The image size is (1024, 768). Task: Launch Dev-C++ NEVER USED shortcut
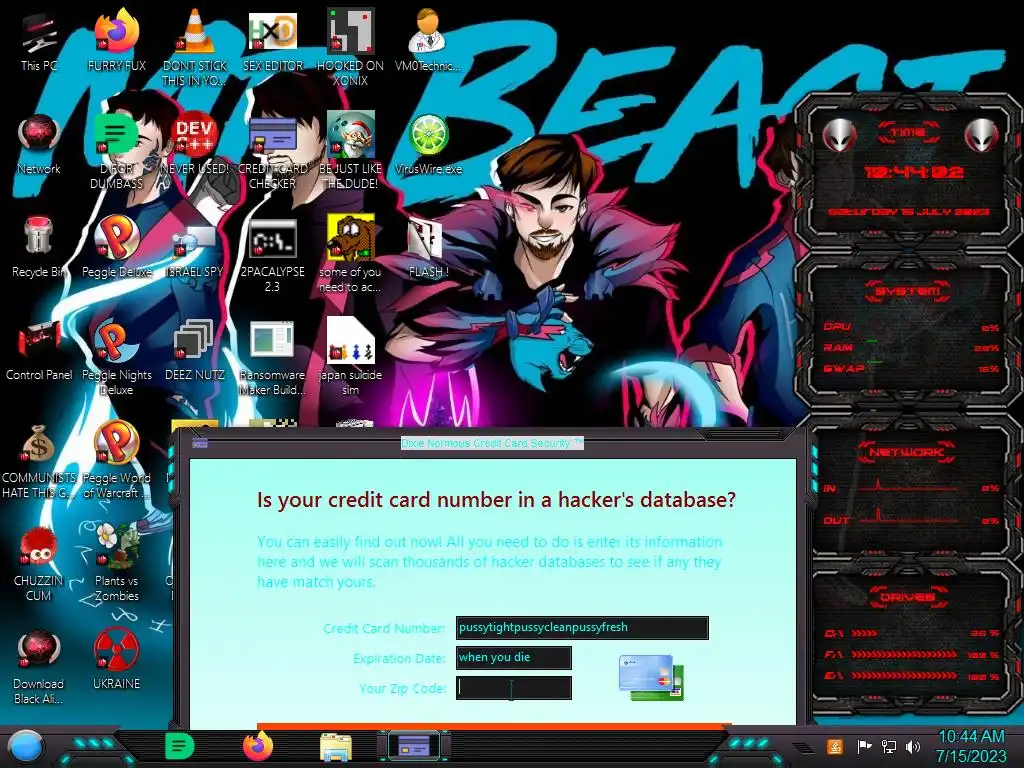click(195, 145)
